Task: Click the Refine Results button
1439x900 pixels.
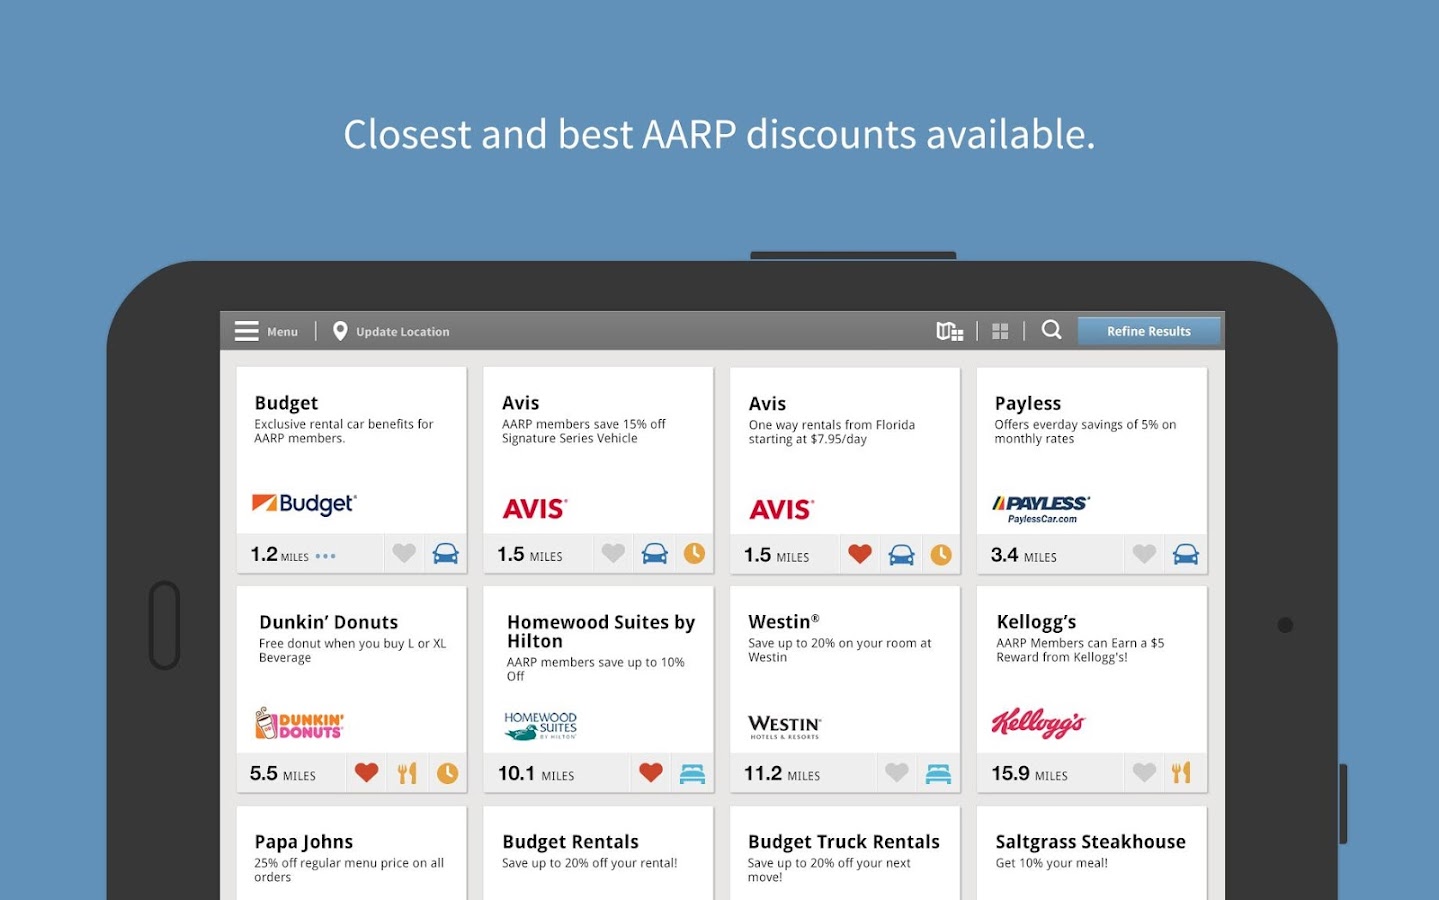Action: click(x=1149, y=331)
